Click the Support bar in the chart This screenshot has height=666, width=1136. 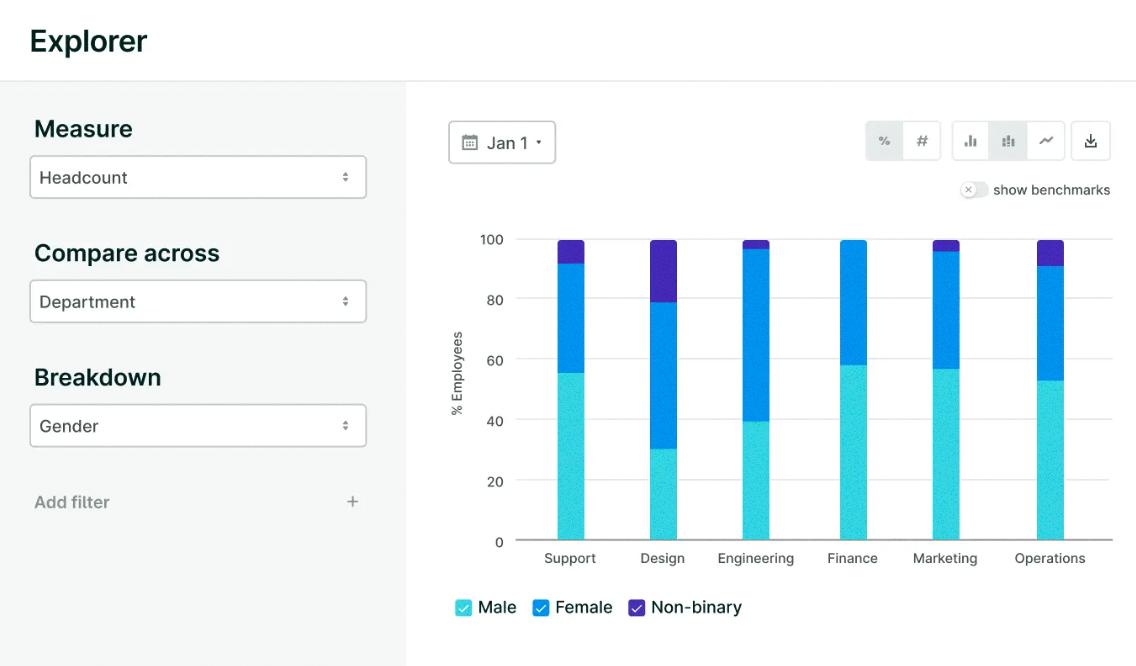(570, 400)
